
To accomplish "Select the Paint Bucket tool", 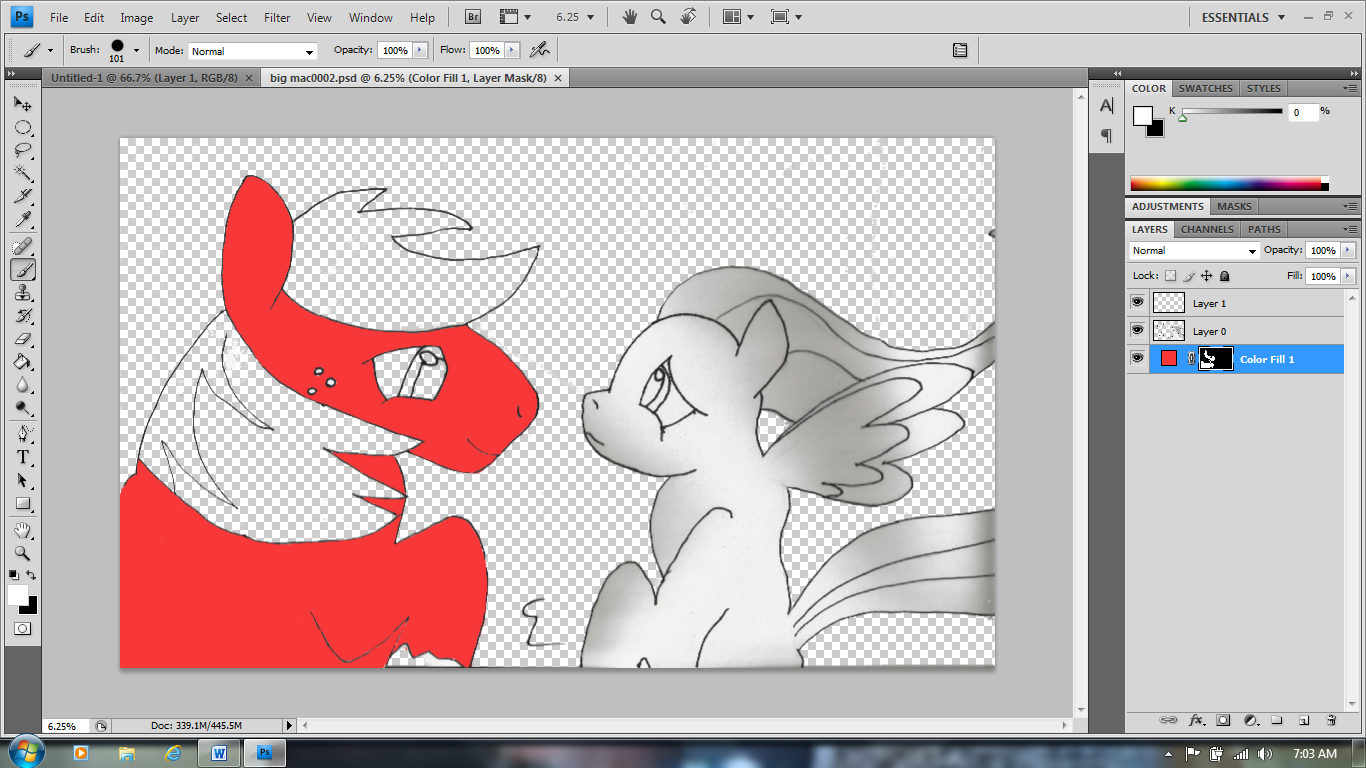I will point(22,362).
